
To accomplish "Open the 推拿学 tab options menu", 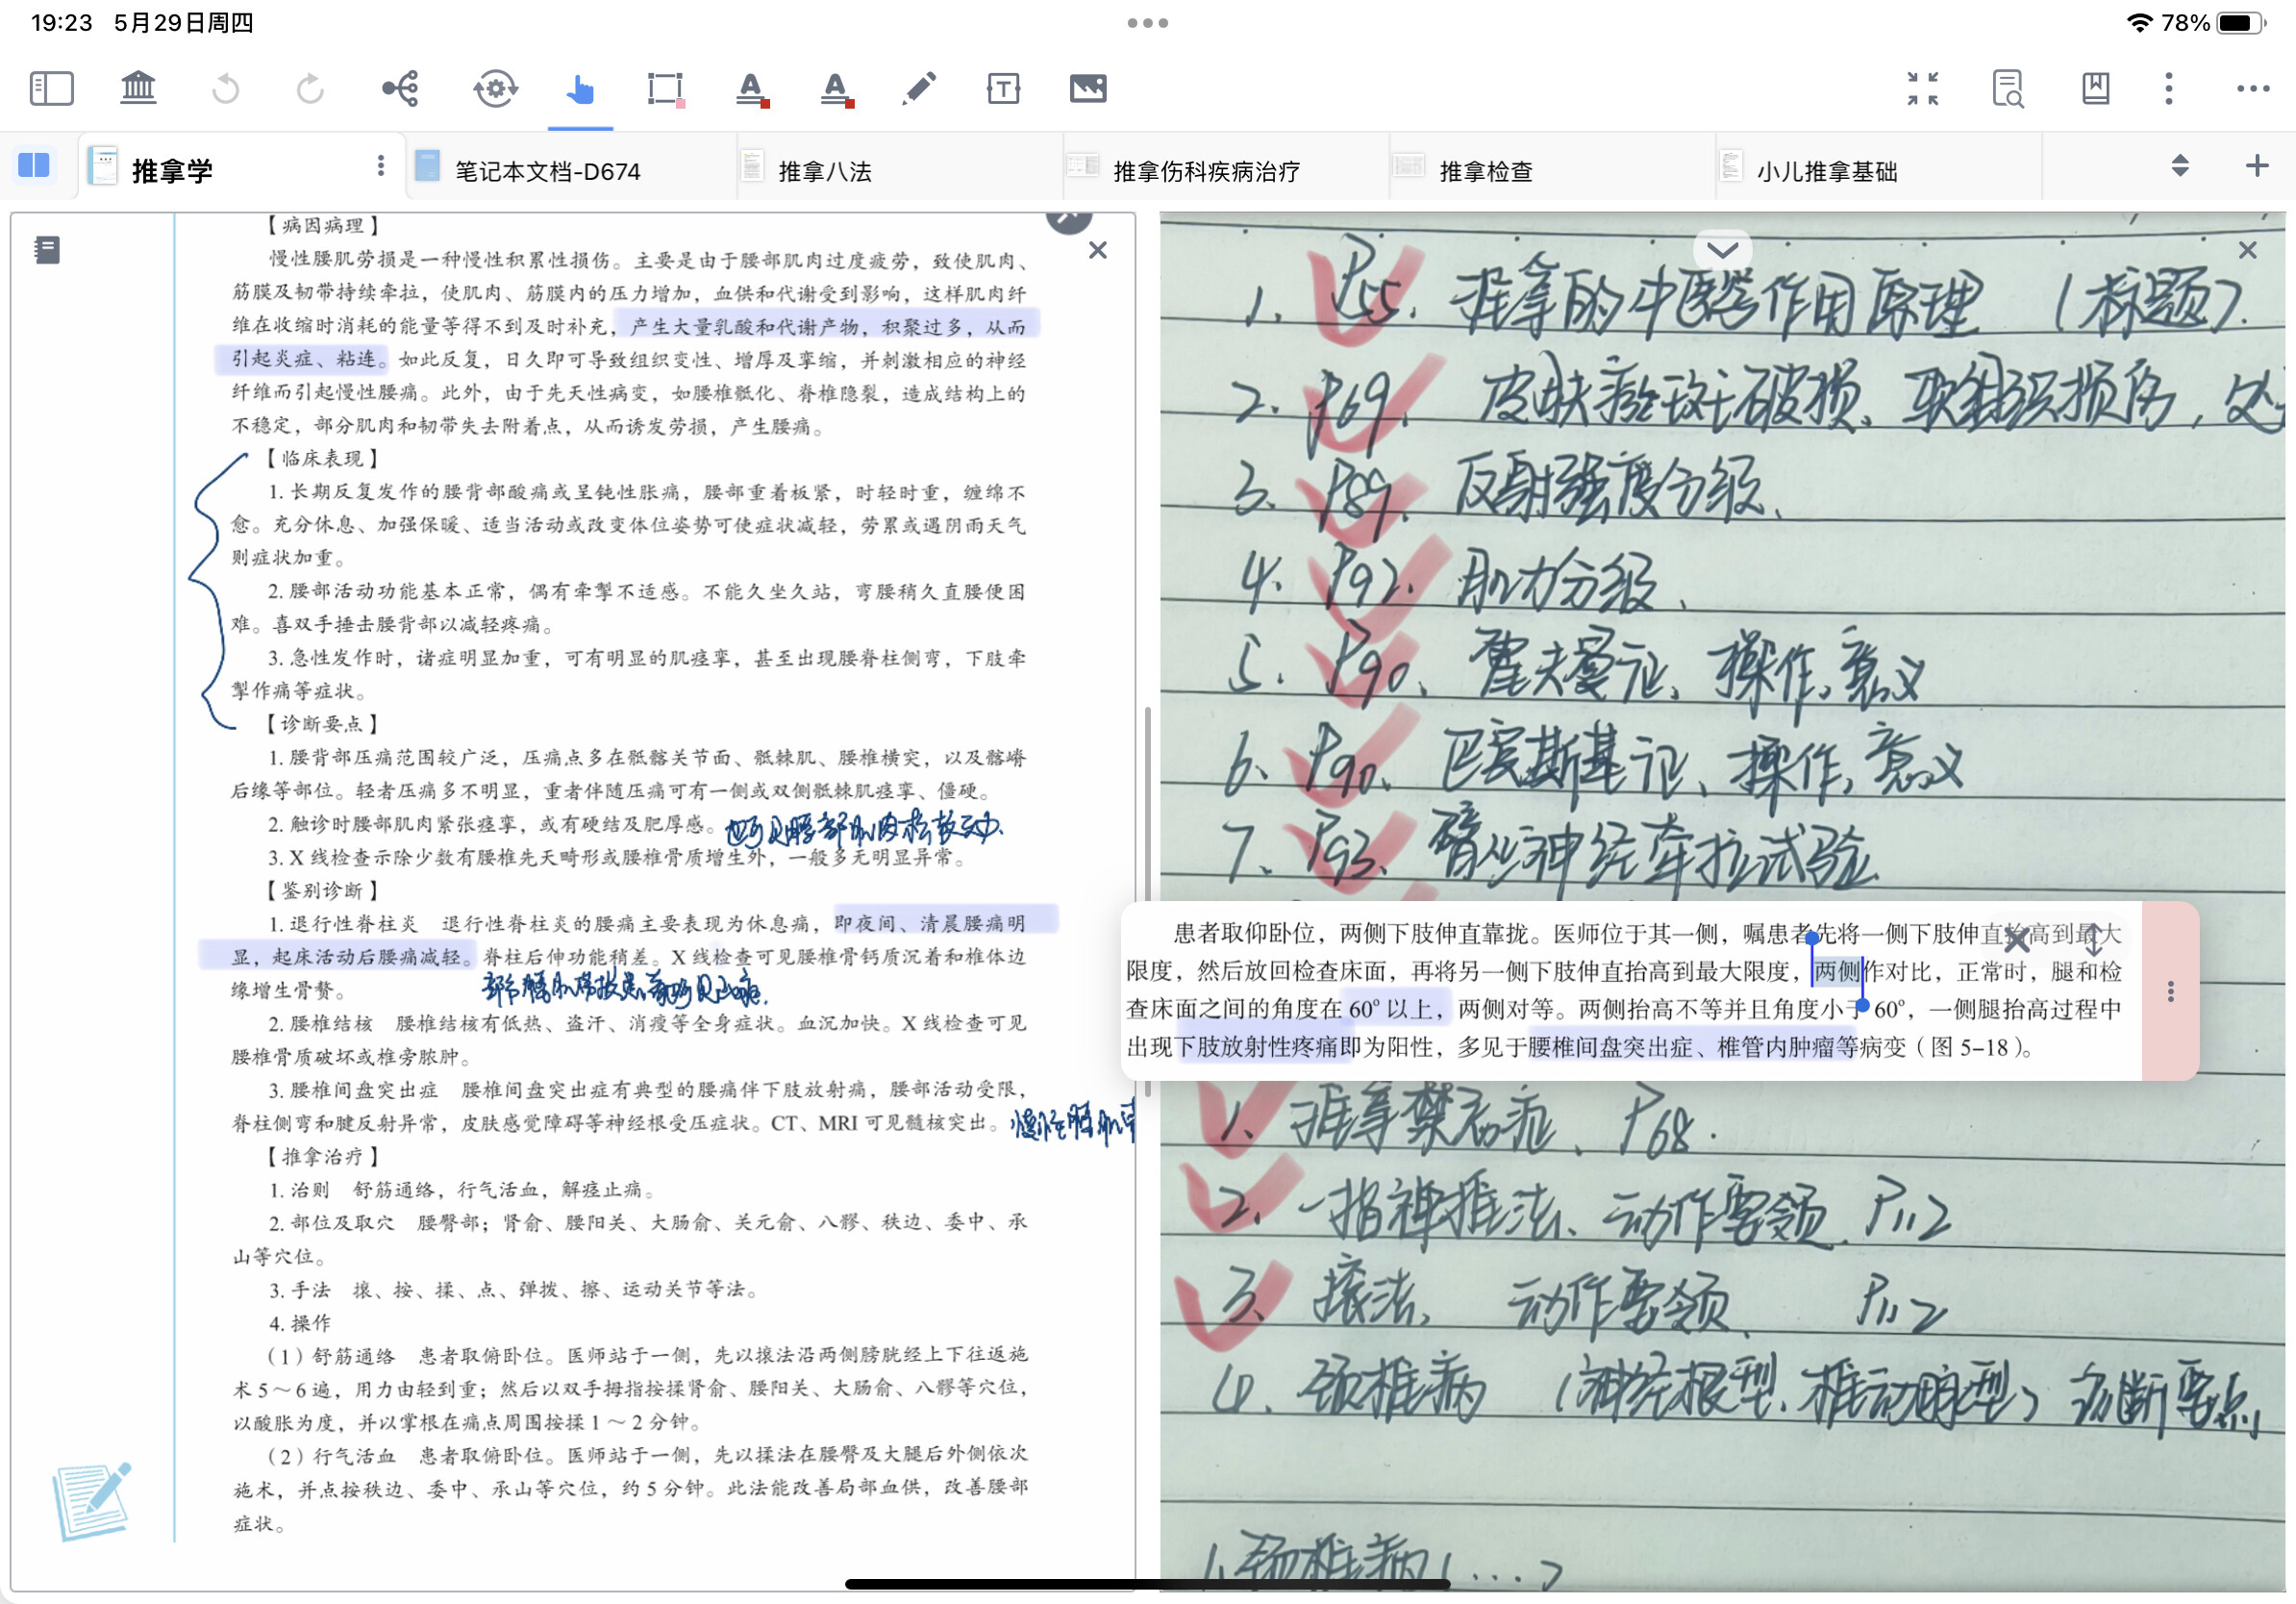I will [x=381, y=166].
